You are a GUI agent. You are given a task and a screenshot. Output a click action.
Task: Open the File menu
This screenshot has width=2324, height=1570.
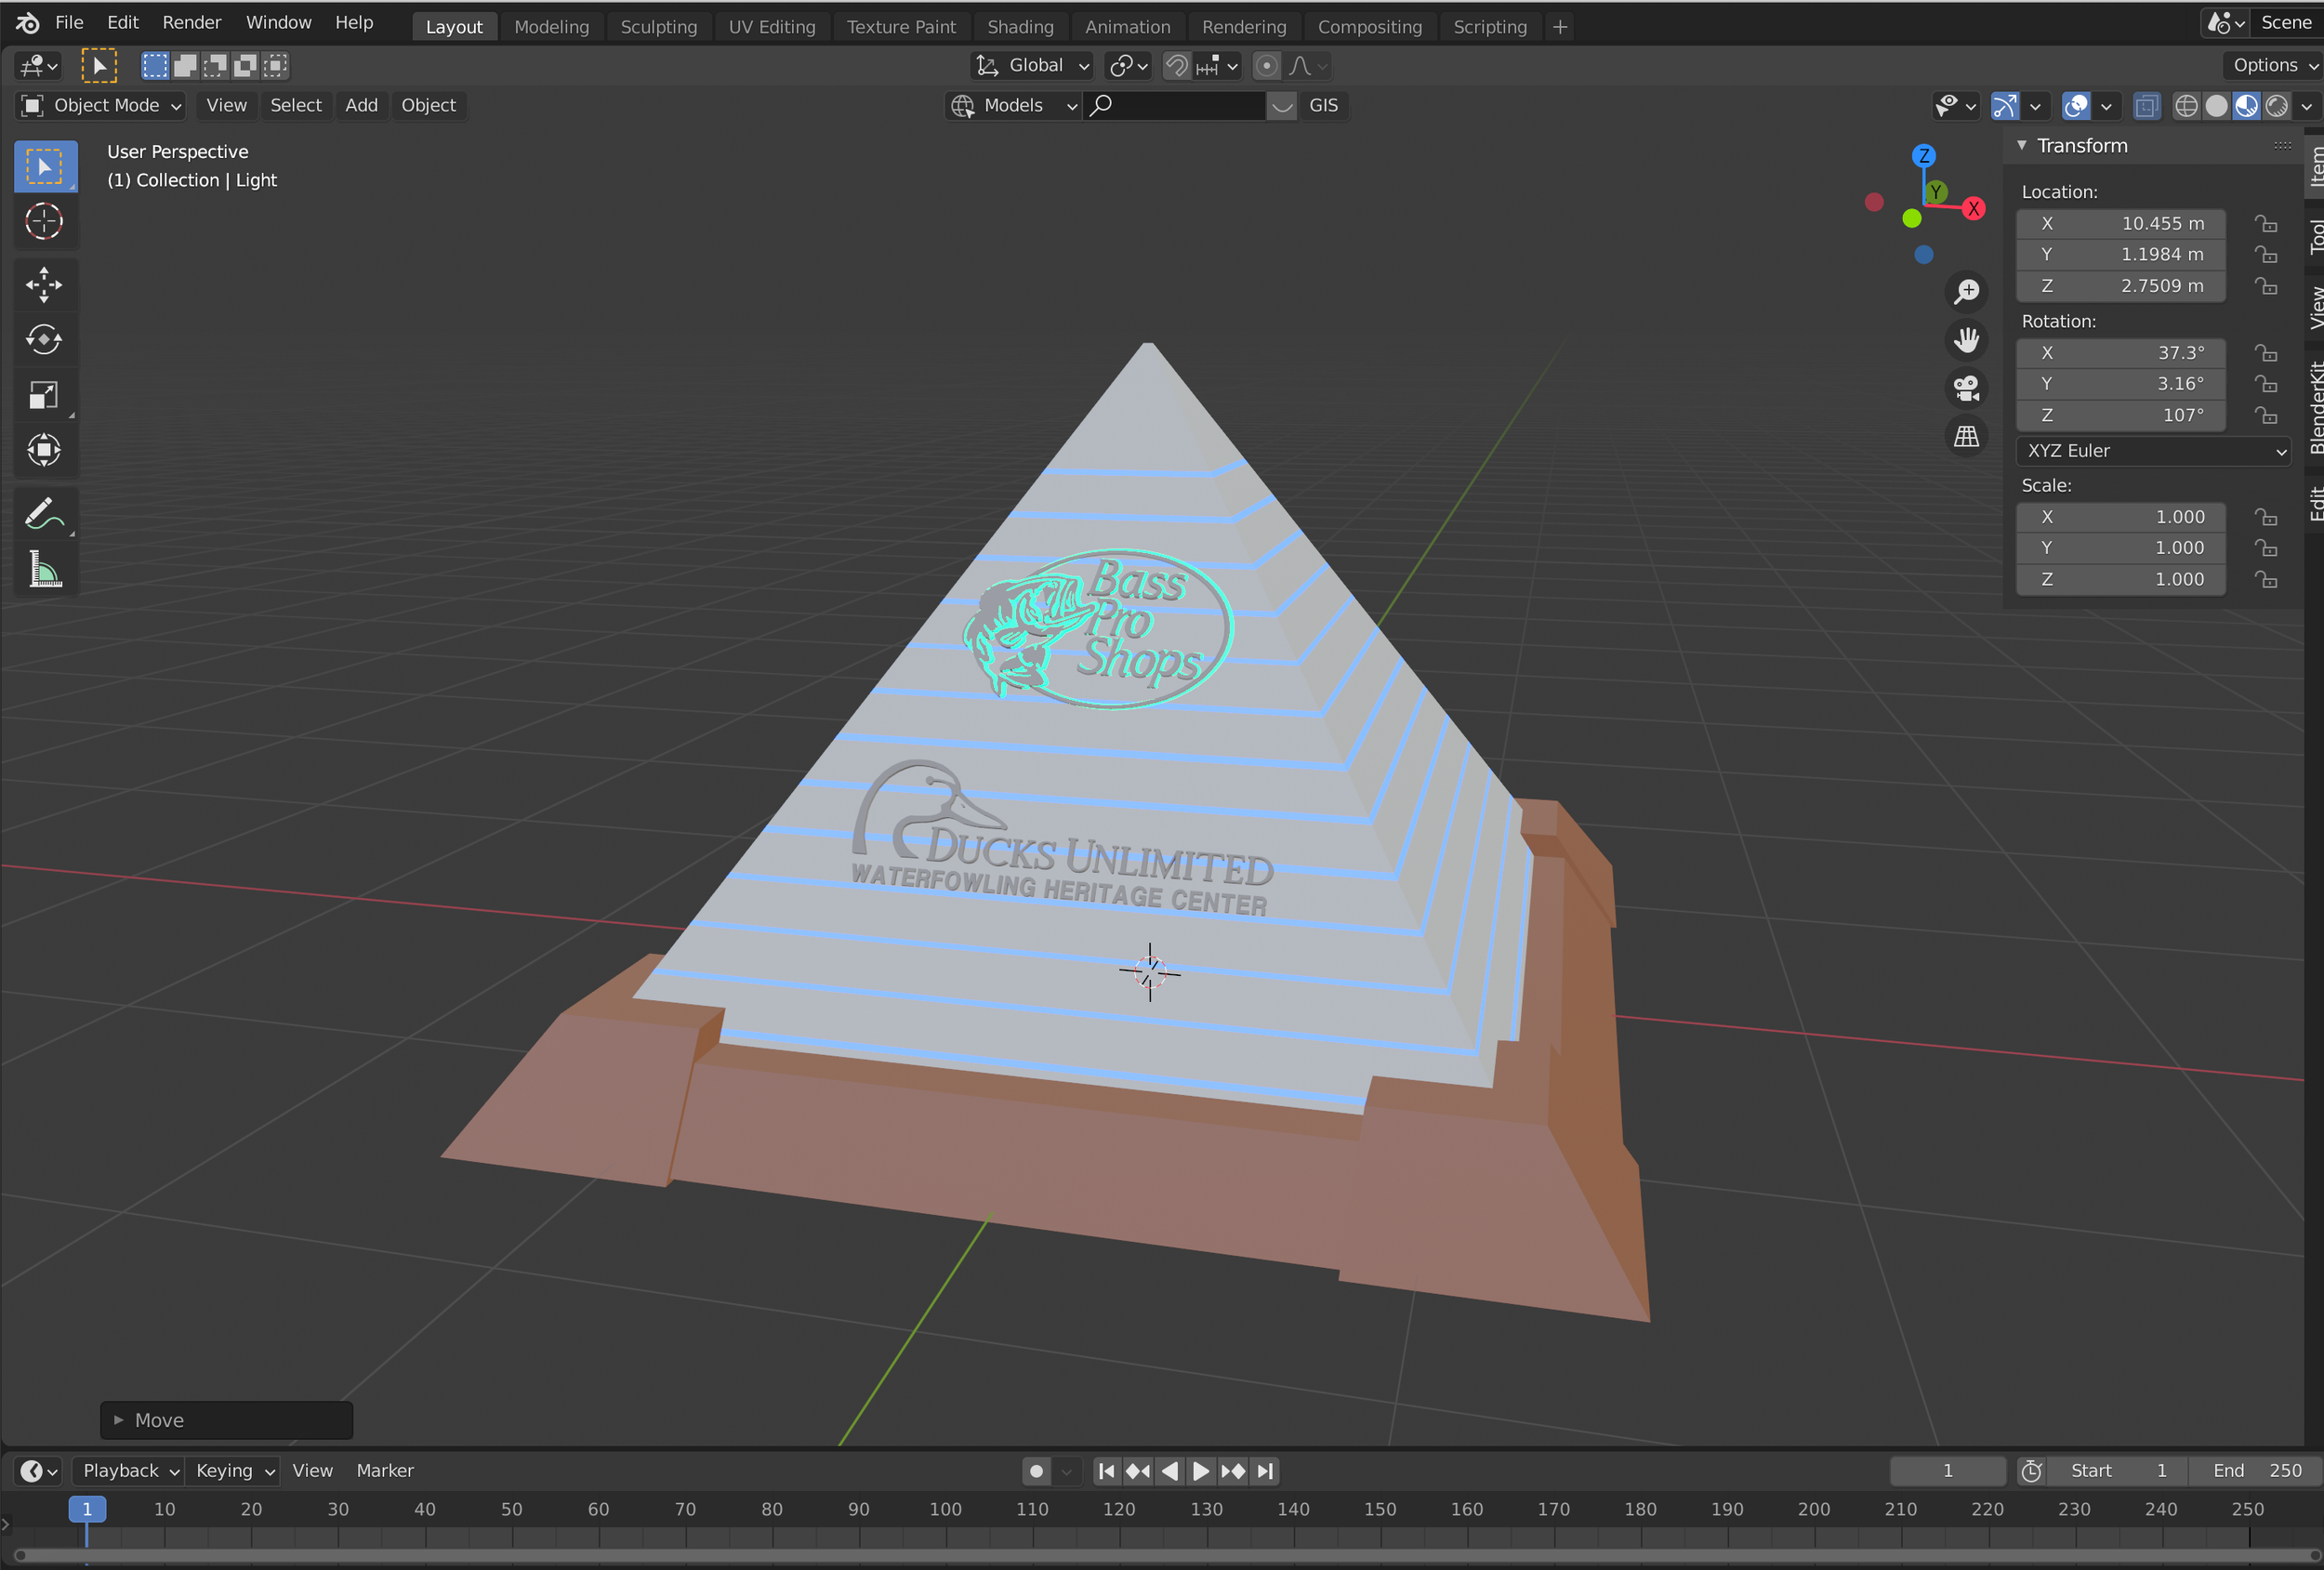pyautogui.click(x=69, y=23)
